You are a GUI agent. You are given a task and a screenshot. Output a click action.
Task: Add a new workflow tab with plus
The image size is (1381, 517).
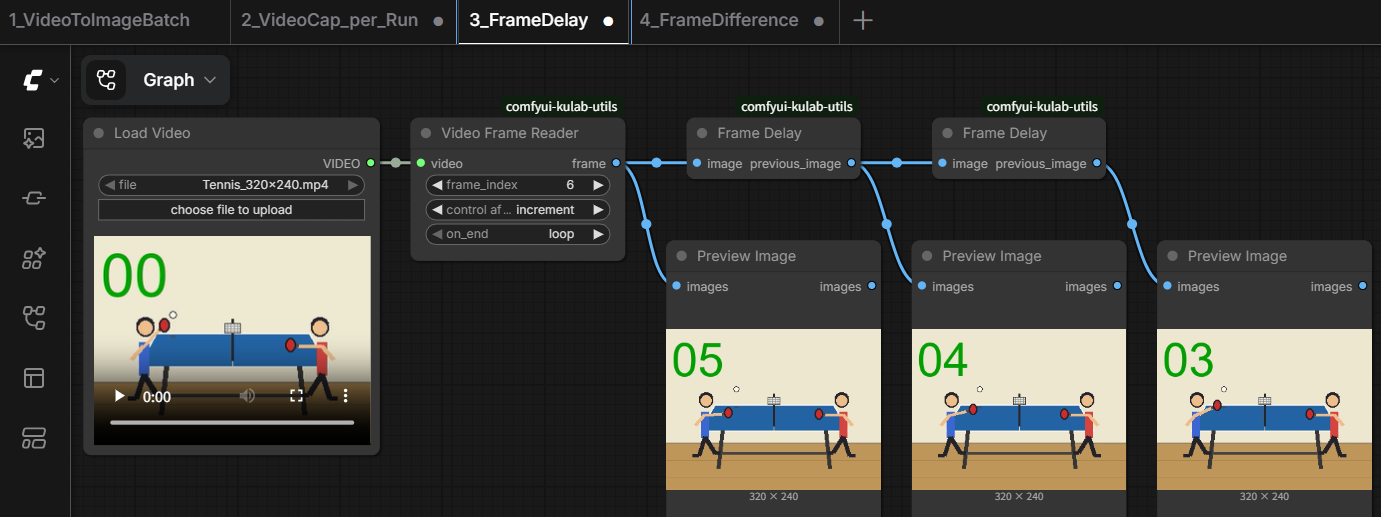click(863, 20)
